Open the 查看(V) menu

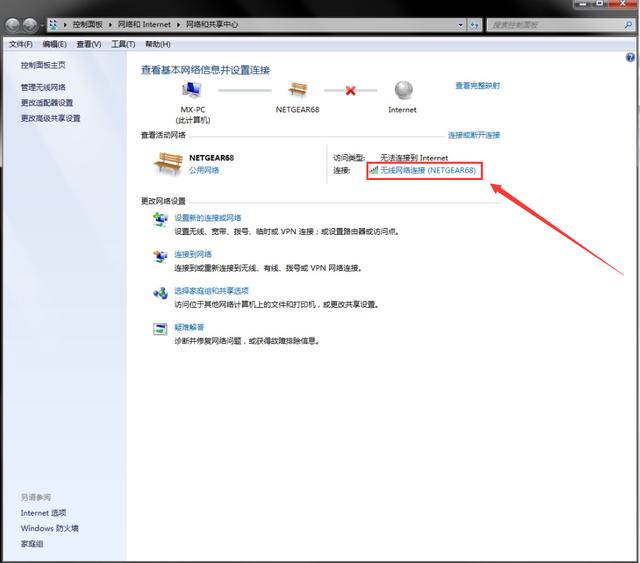tap(89, 44)
